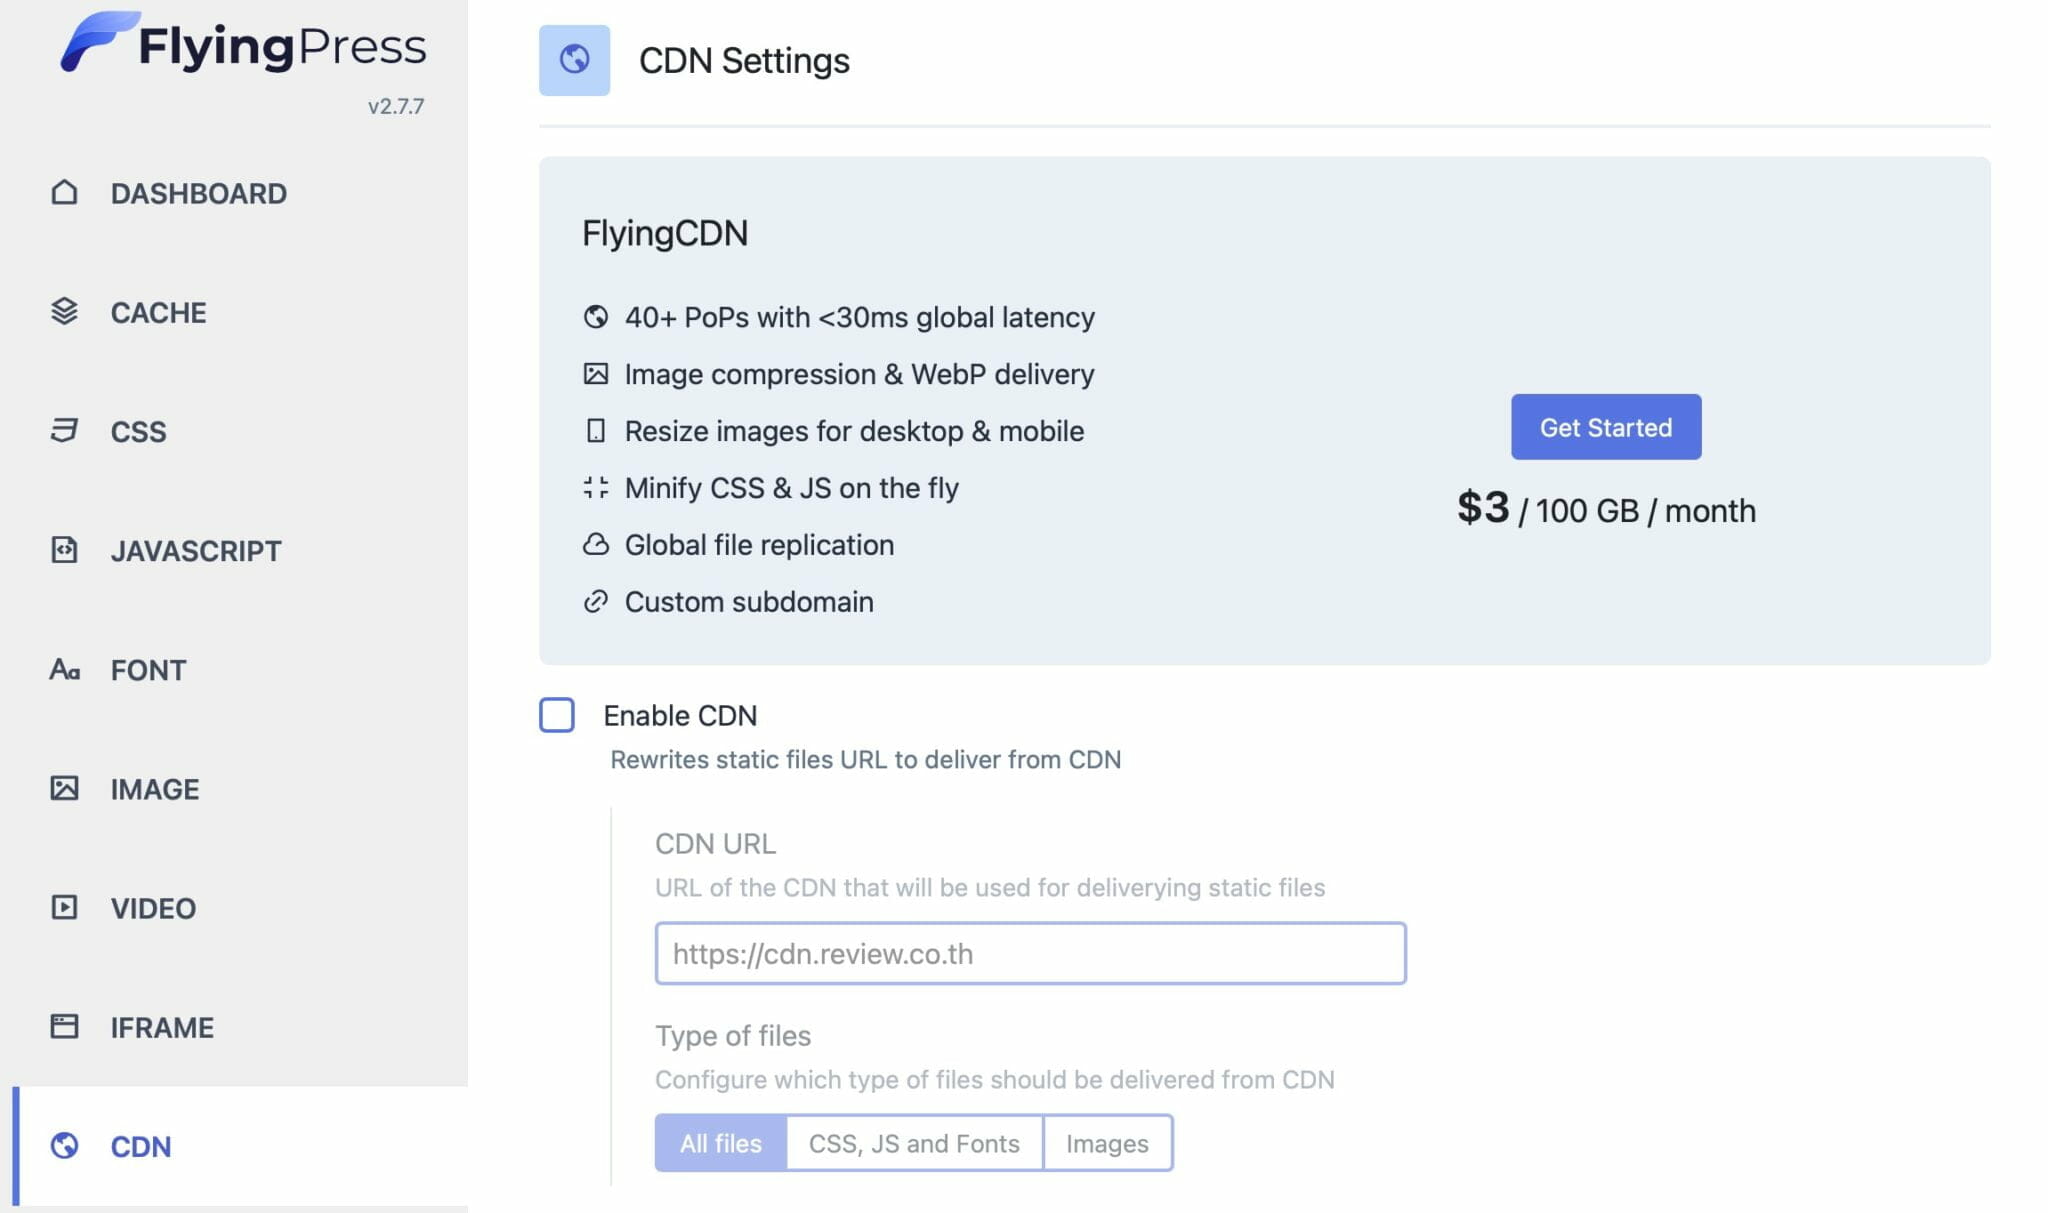The height and width of the screenshot is (1213, 2048).
Task: Click the Dashboard home icon
Action: click(64, 192)
